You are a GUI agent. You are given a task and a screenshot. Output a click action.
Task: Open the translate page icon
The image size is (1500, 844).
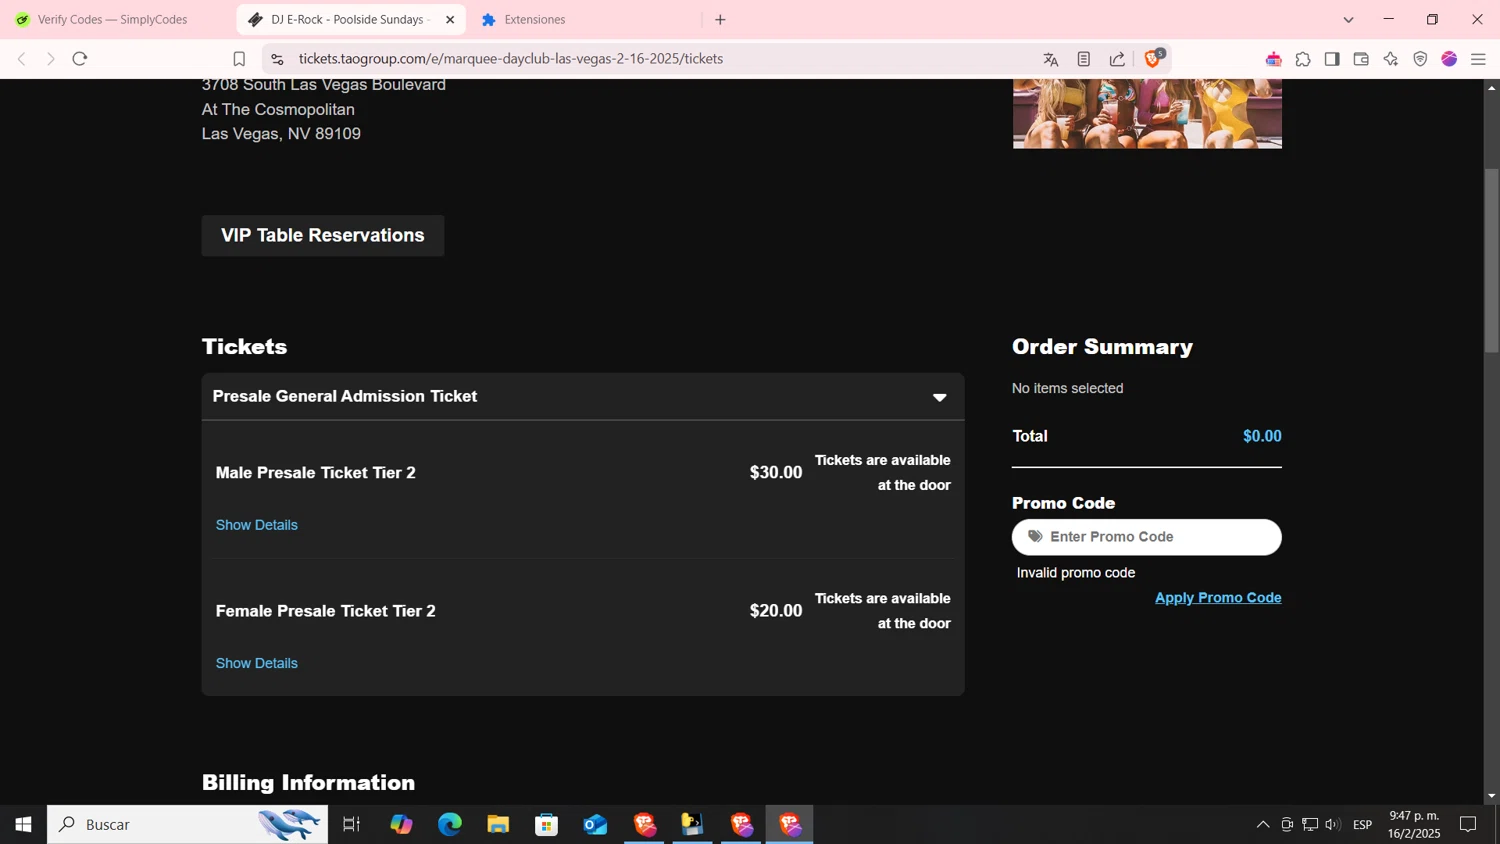1051,59
